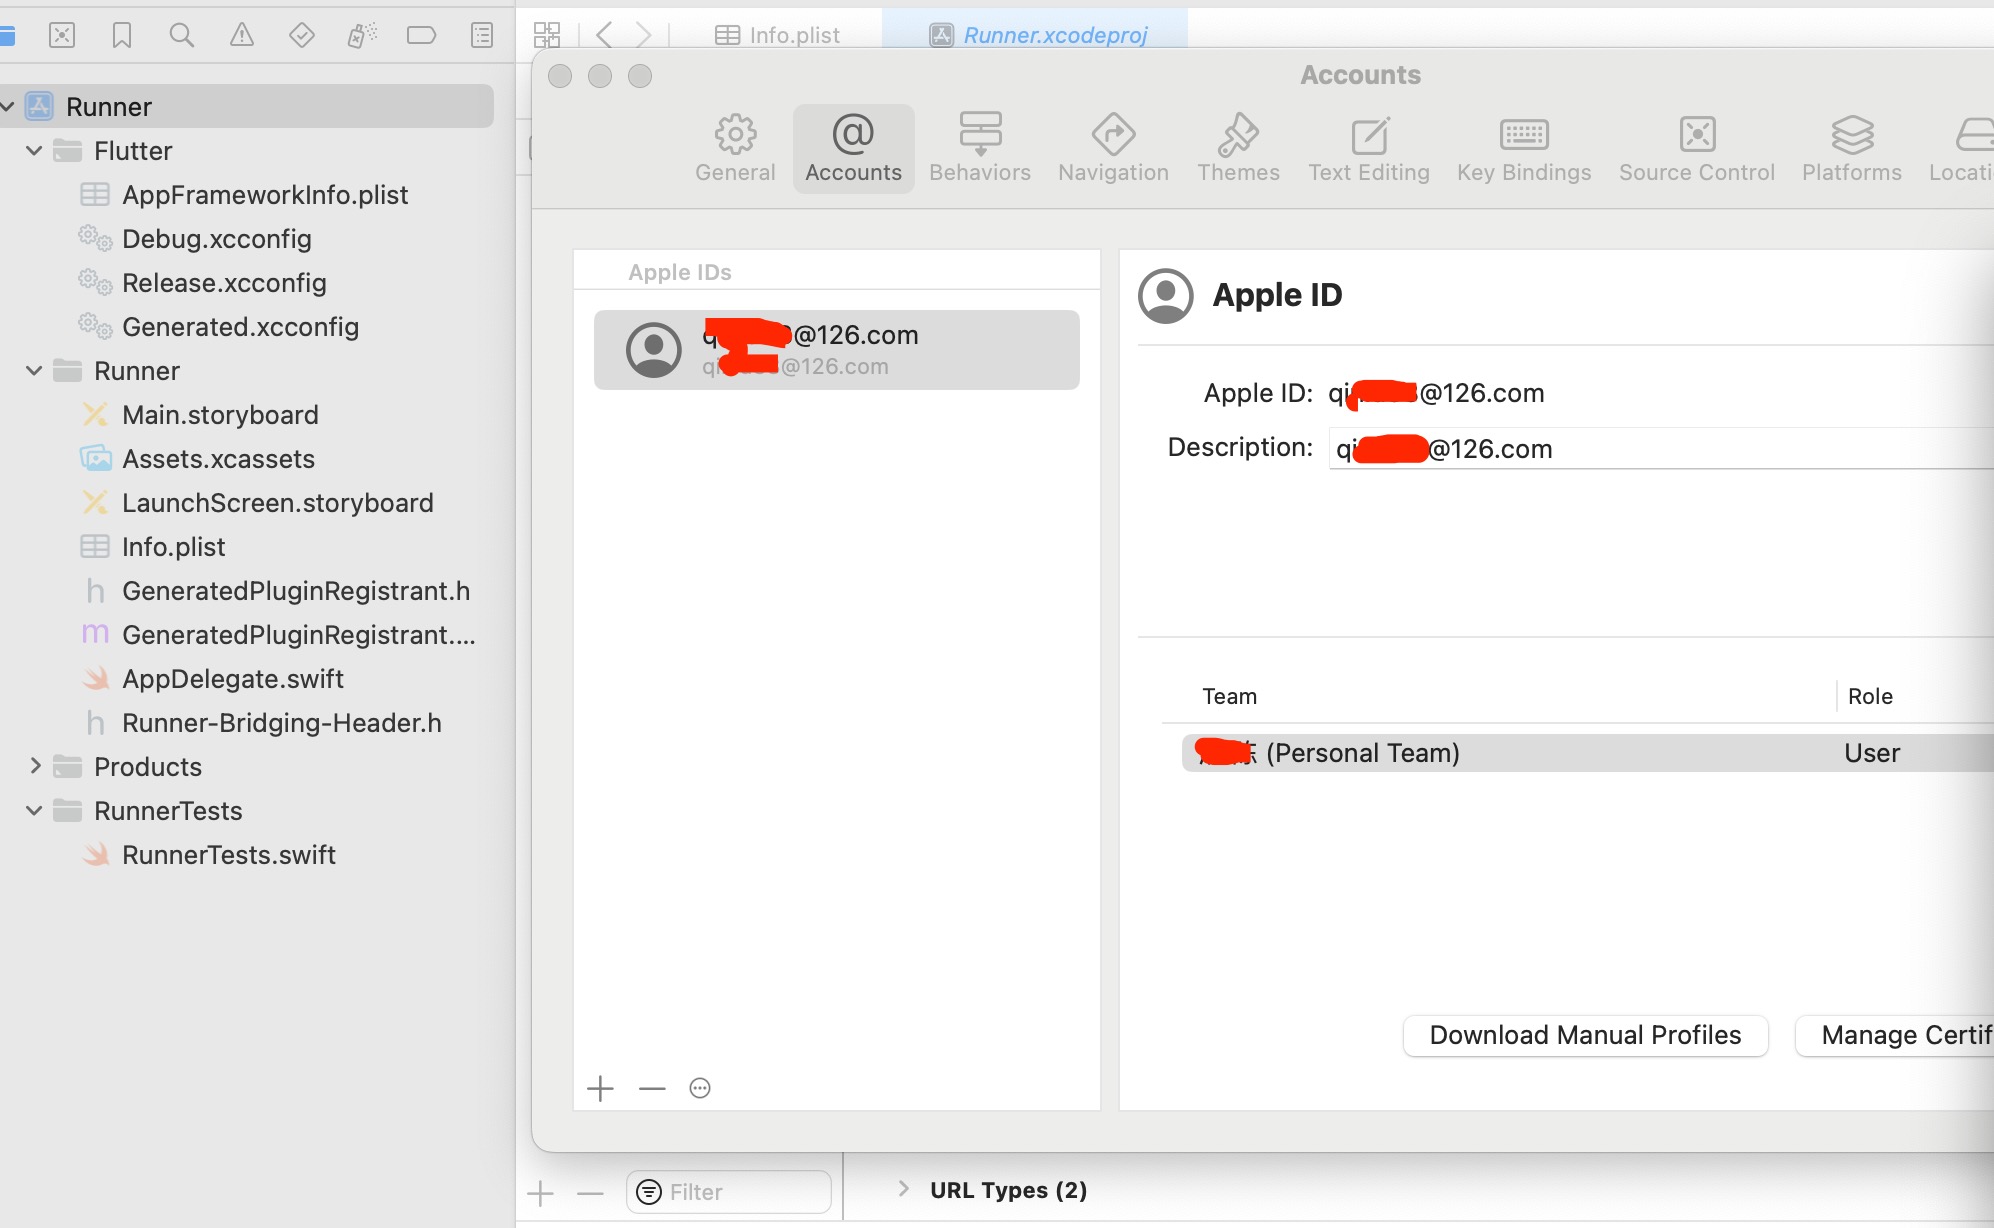Click the Team column header
This screenshot has width=1994, height=1228.
(x=1229, y=696)
